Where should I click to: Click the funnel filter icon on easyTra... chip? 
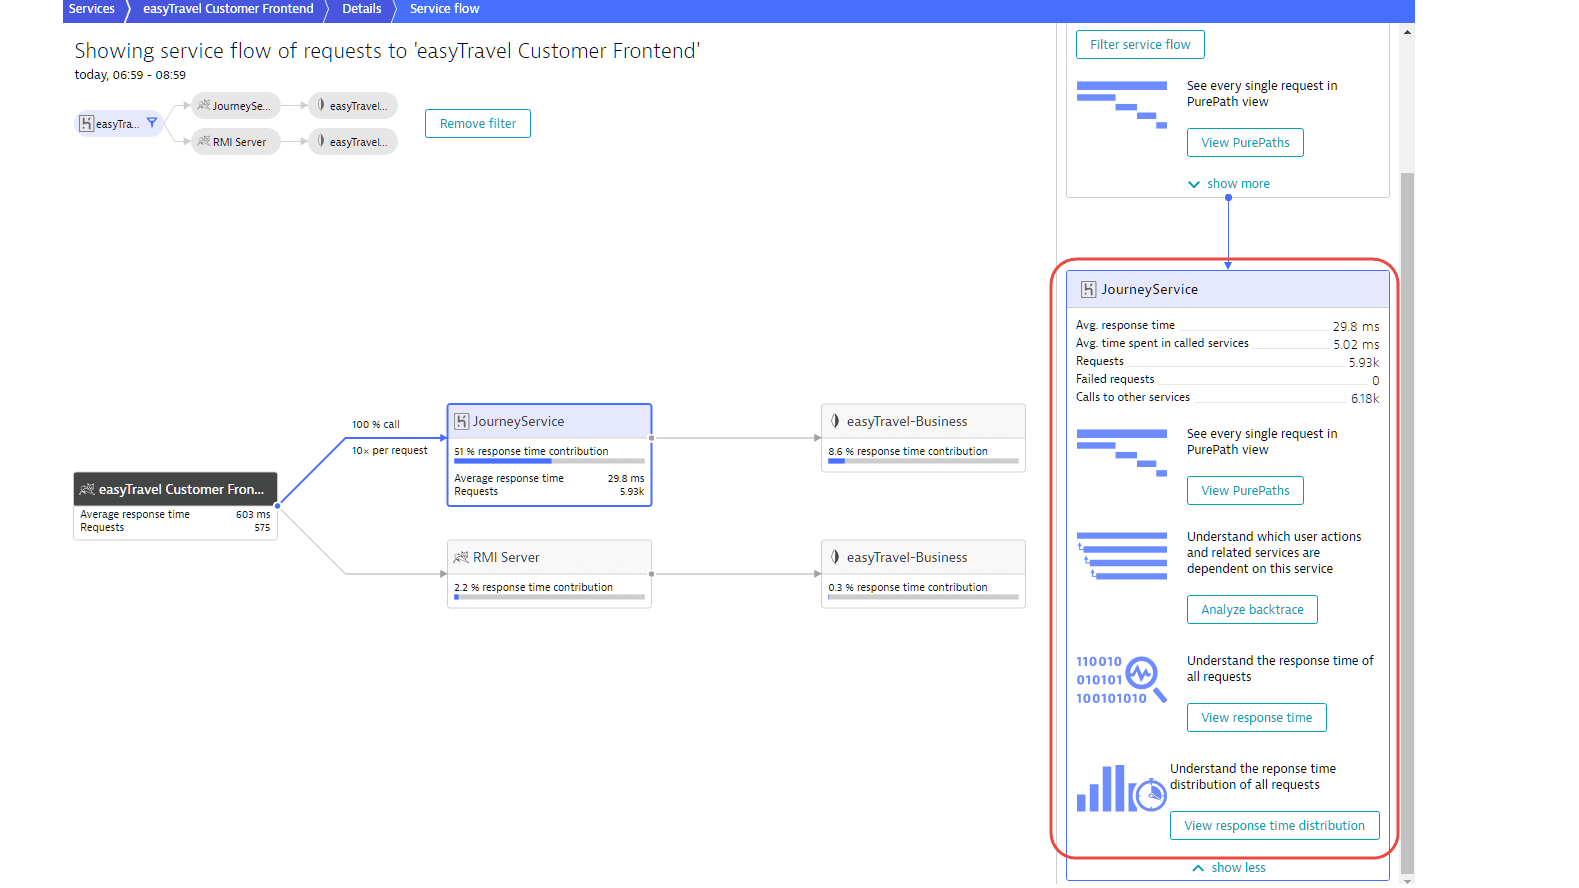tap(152, 123)
